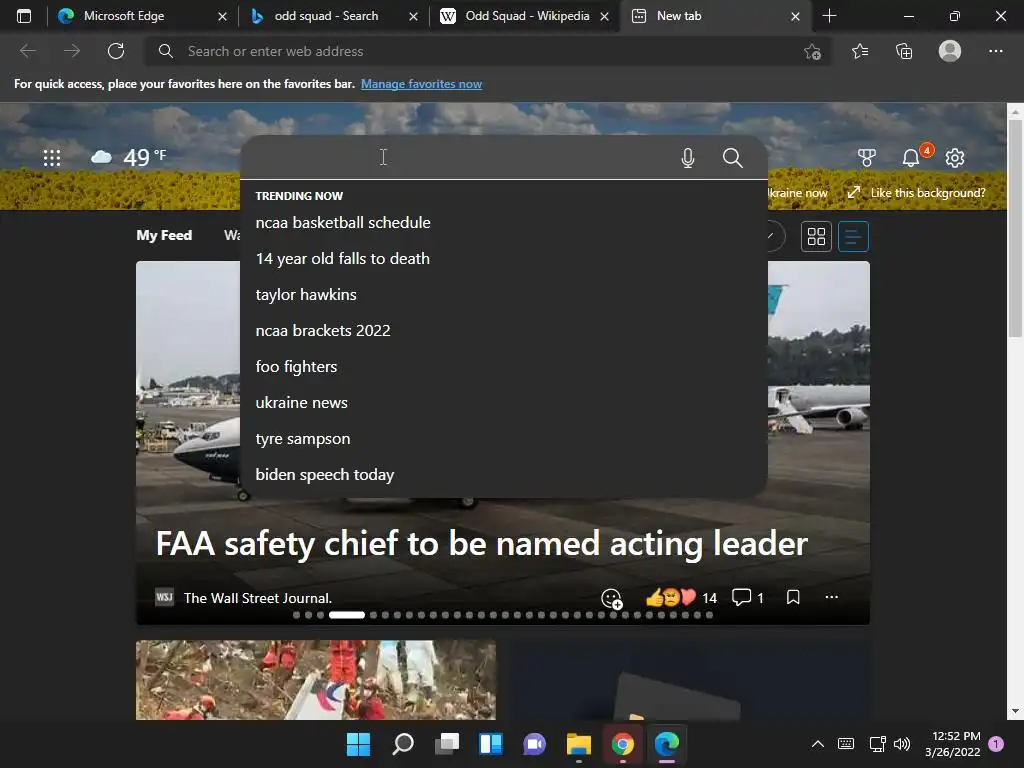Screen dimensions: 1024x768
Task: Switch feed to grid layout view
Action: pyautogui.click(x=816, y=236)
